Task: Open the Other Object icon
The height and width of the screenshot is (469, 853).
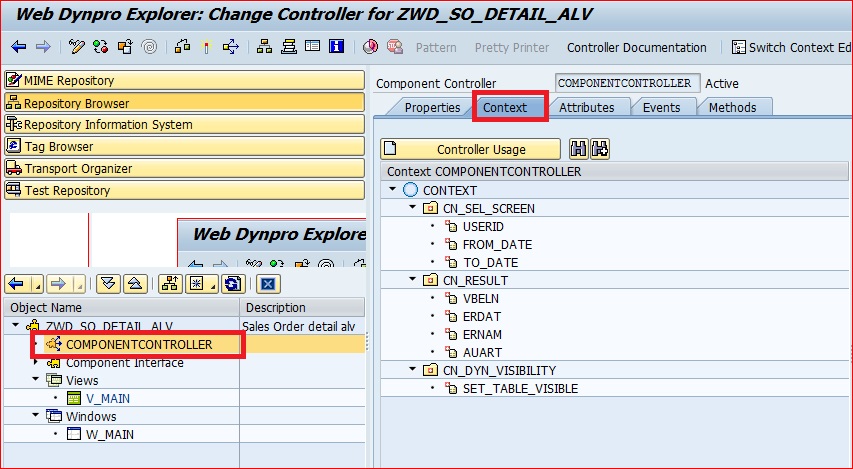Action: (125, 47)
